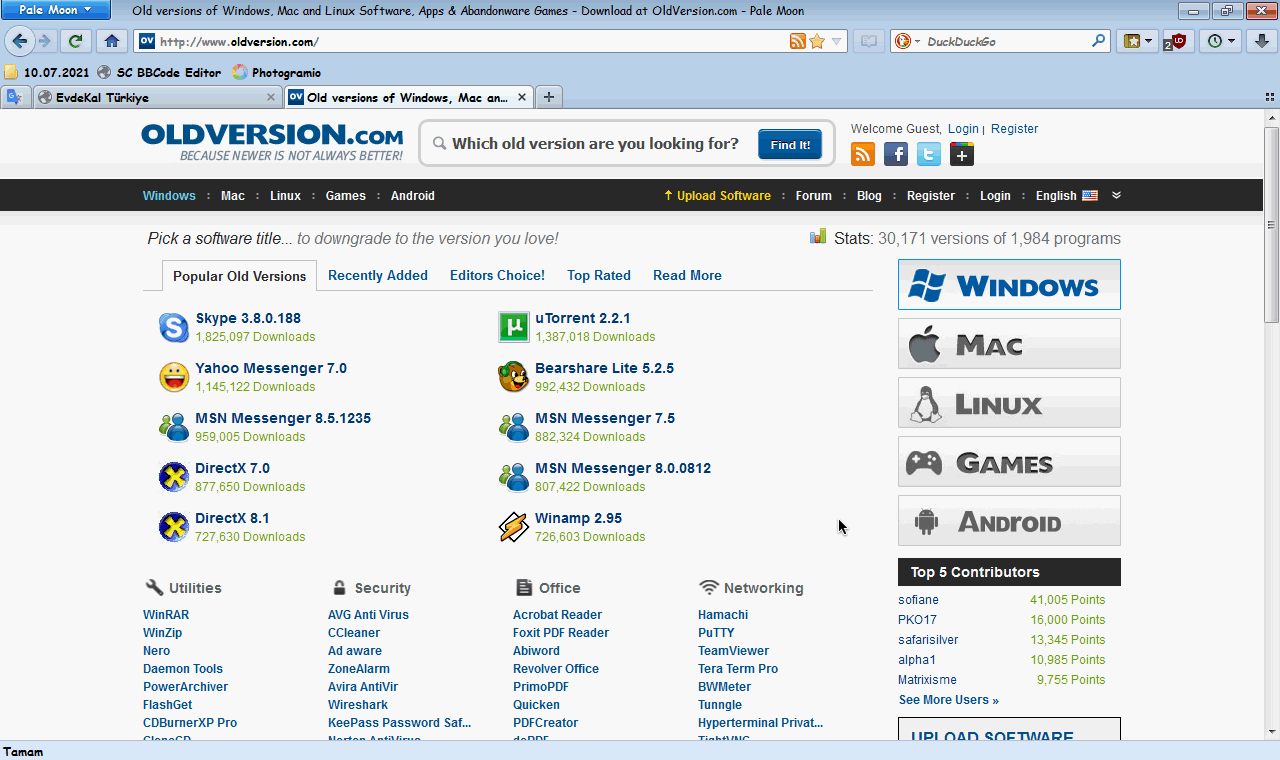Image resolution: width=1280 pixels, height=760 pixels.
Task: Click the Skype program icon
Action: pyautogui.click(x=174, y=327)
